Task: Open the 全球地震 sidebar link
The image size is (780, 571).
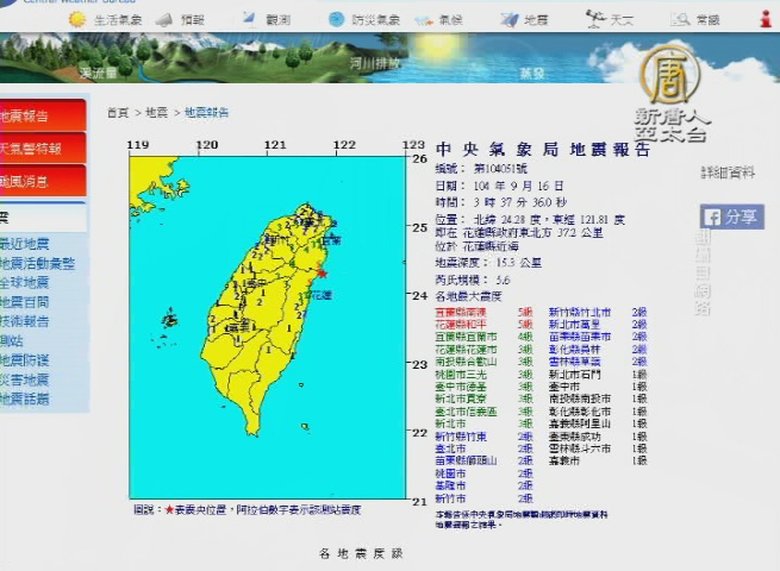Action: pyautogui.click(x=26, y=283)
